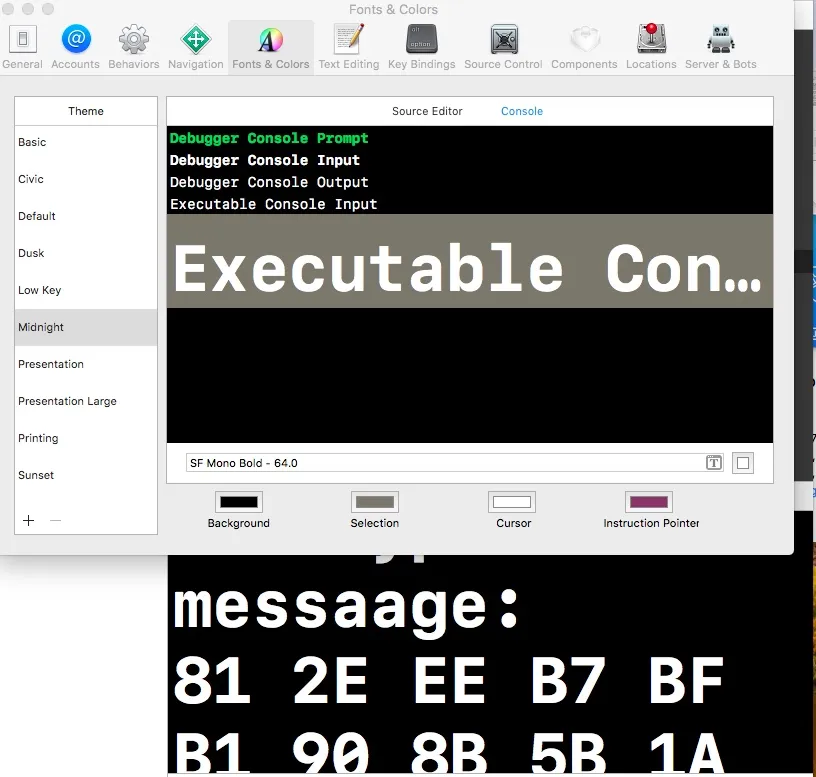This screenshot has width=816, height=777.
Task: Select the Basic theme
Action: pos(86,142)
